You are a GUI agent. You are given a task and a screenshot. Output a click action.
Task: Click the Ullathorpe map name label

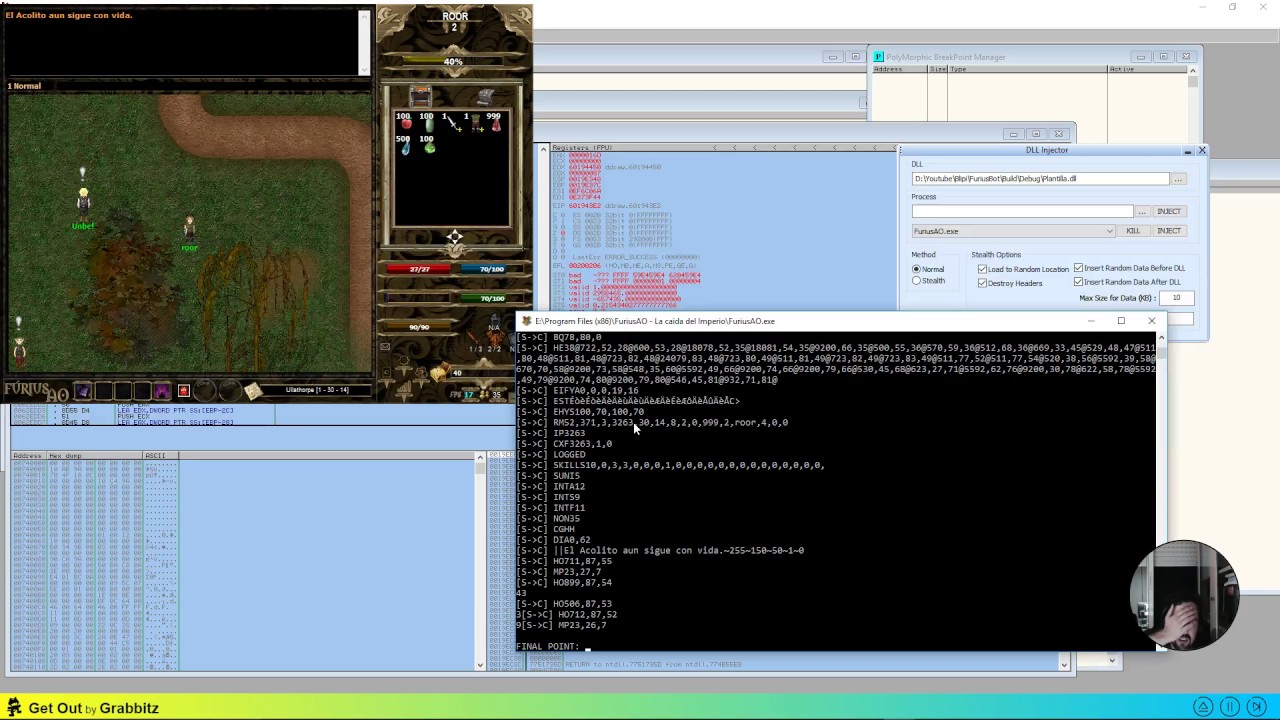coord(317,390)
